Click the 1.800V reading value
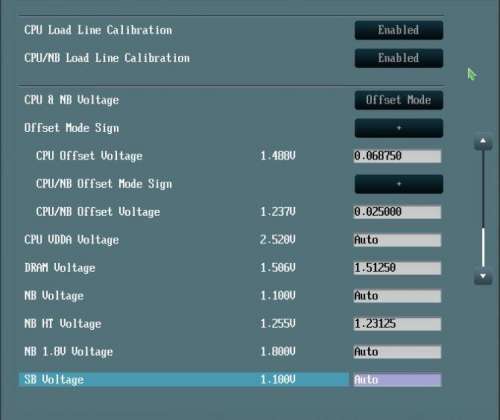500x420 pixels. (278, 352)
